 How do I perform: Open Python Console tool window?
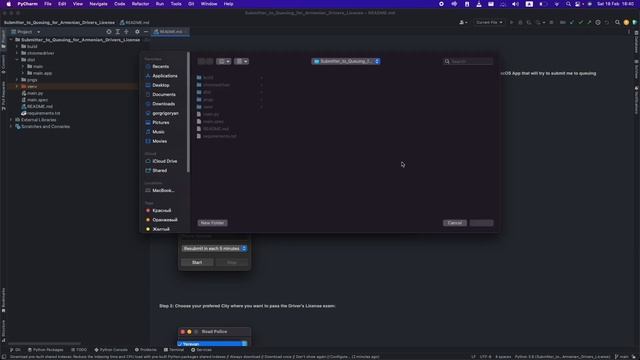[111, 350]
